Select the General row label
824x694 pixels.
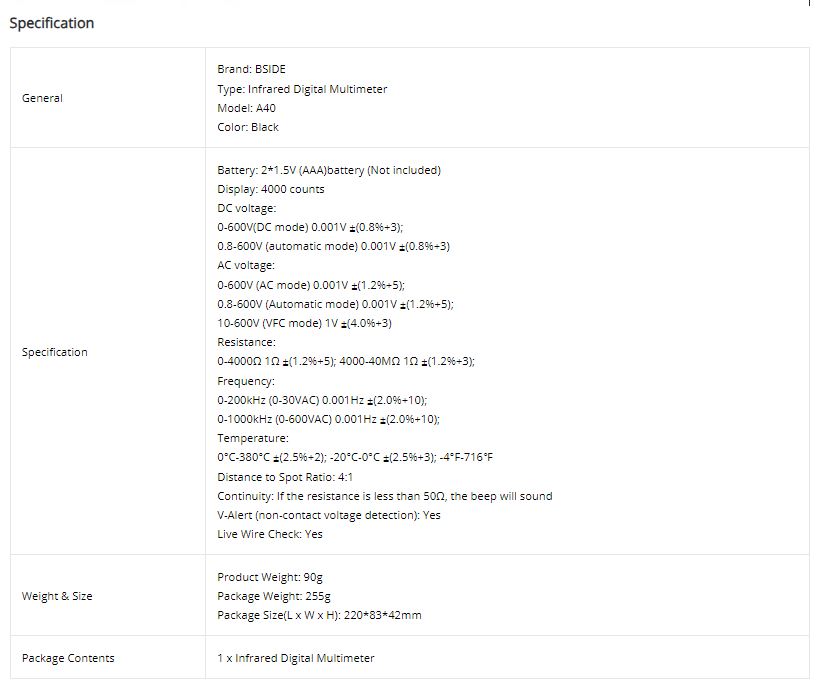click(x=42, y=98)
